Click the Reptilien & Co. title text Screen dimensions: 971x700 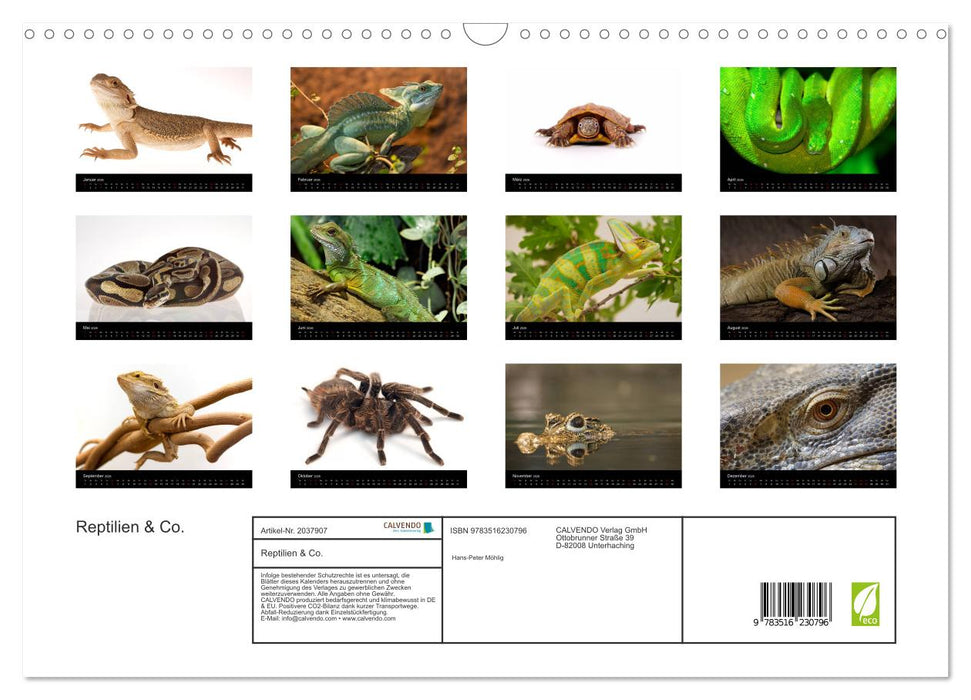[130, 526]
